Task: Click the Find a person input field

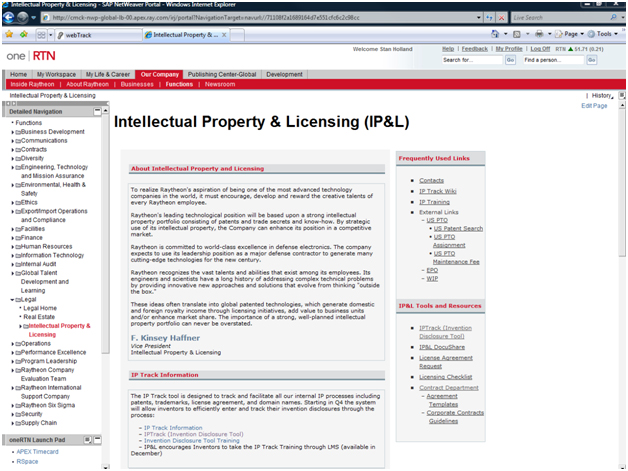Action: click(x=554, y=60)
